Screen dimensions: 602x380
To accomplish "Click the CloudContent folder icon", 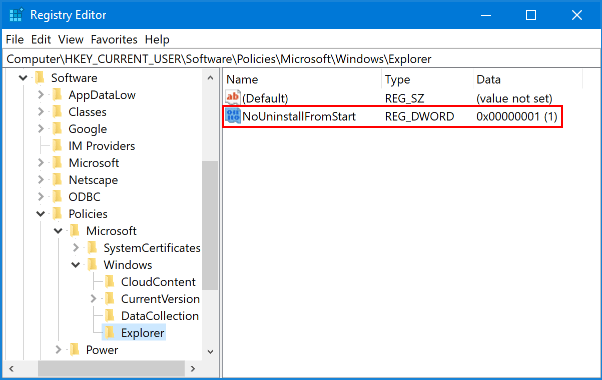I will (x=109, y=282).
